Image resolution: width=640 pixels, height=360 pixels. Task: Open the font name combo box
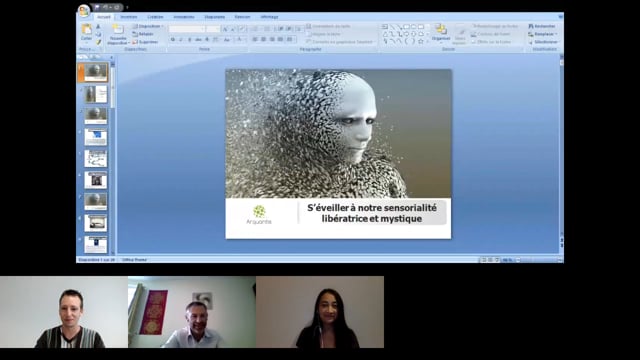click(187, 29)
